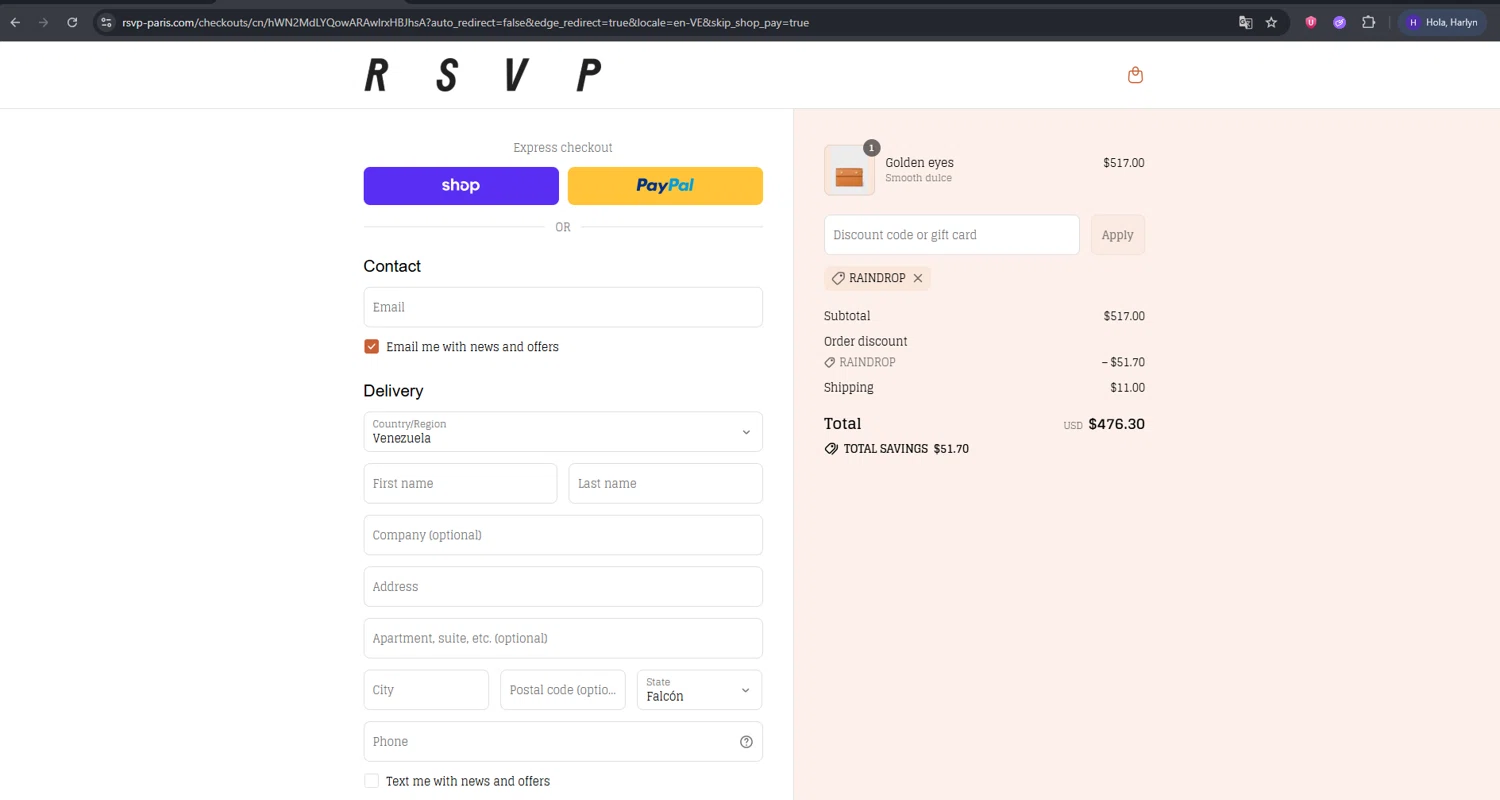1500x800 pixels.
Task: Focus the Postal code field
Action: (563, 690)
